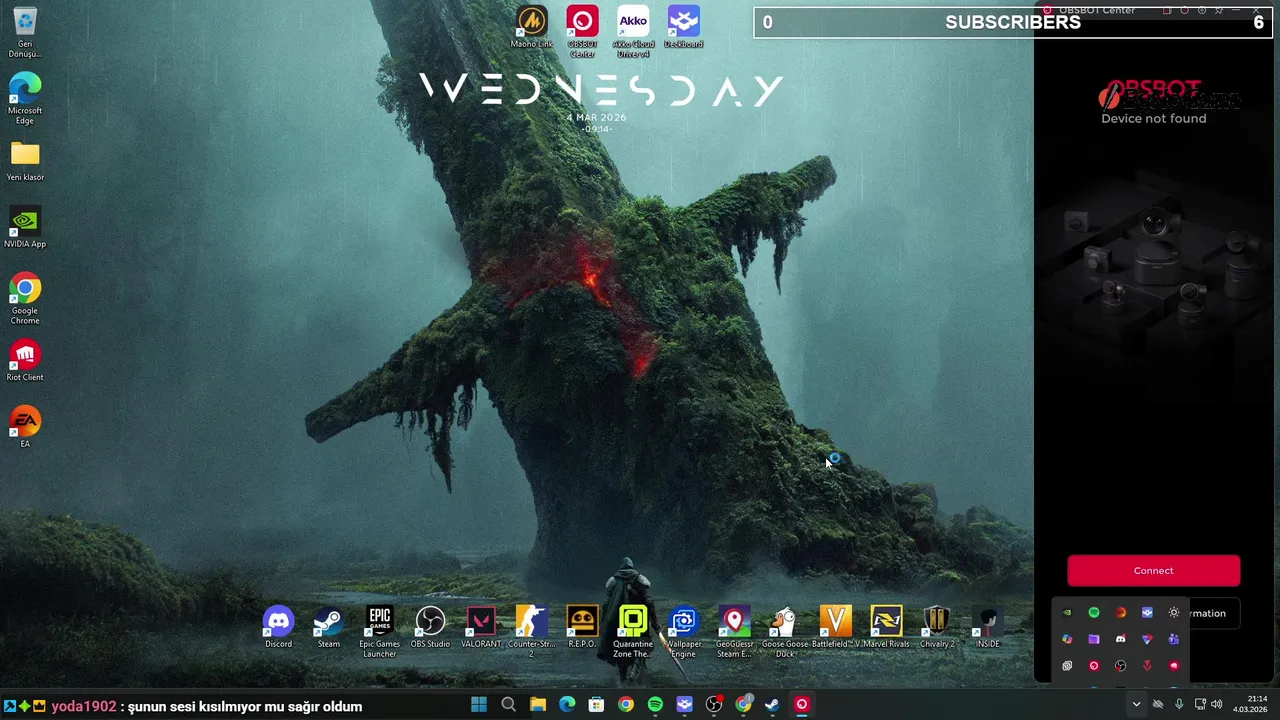Click Microsoft 365 Copilot icon in tray overflow

(x=1067, y=639)
